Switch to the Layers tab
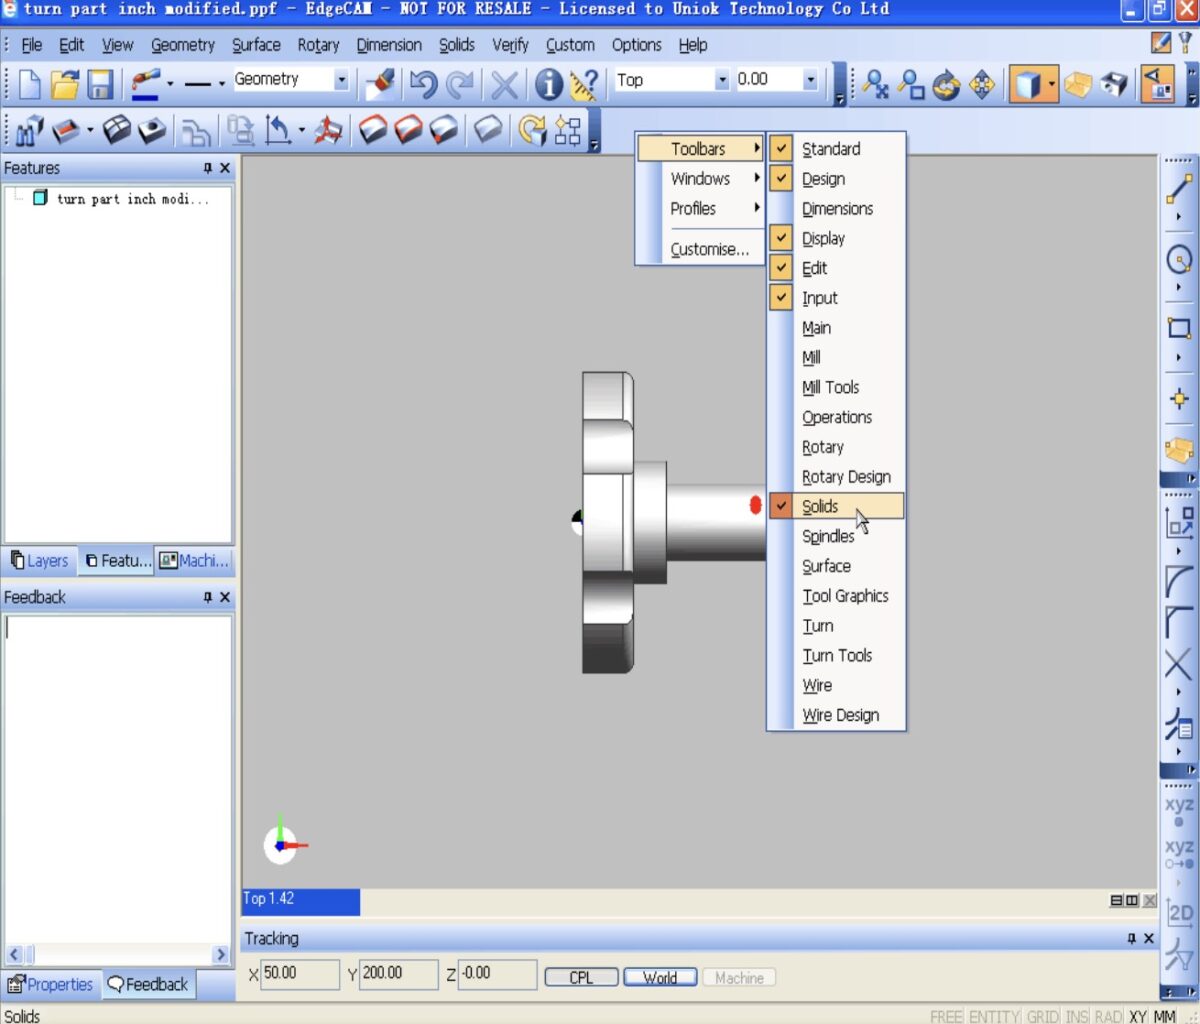Screen dimensions: 1200x1024 [40, 561]
